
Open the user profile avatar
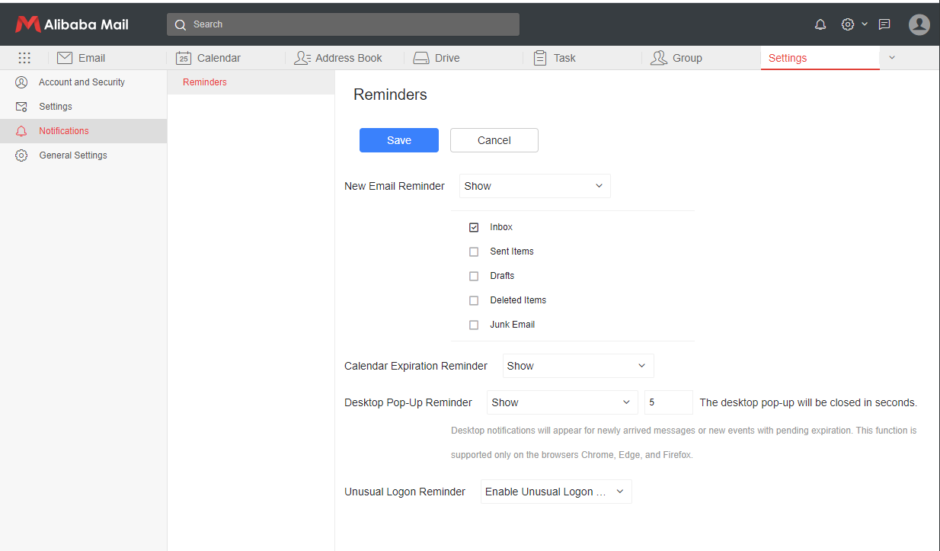[x=919, y=25]
